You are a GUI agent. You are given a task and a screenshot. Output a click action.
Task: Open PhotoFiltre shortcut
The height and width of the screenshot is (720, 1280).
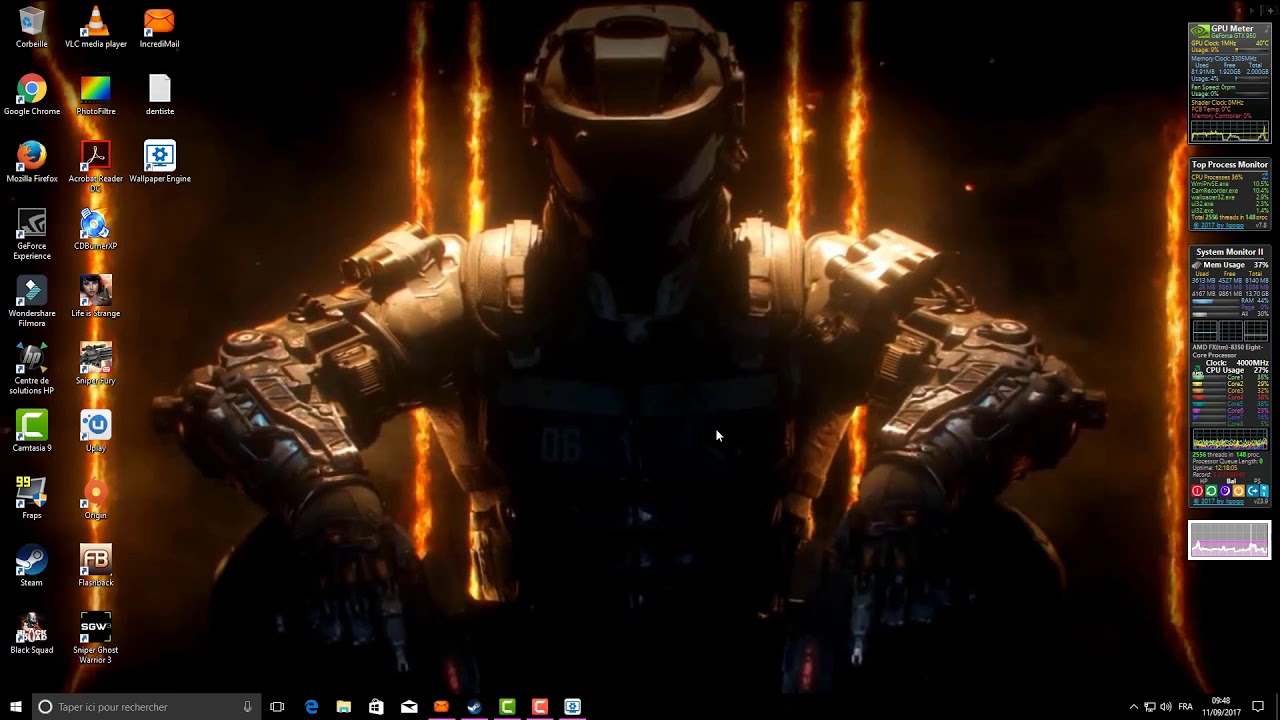pyautogui.click(x=96, y=95)
